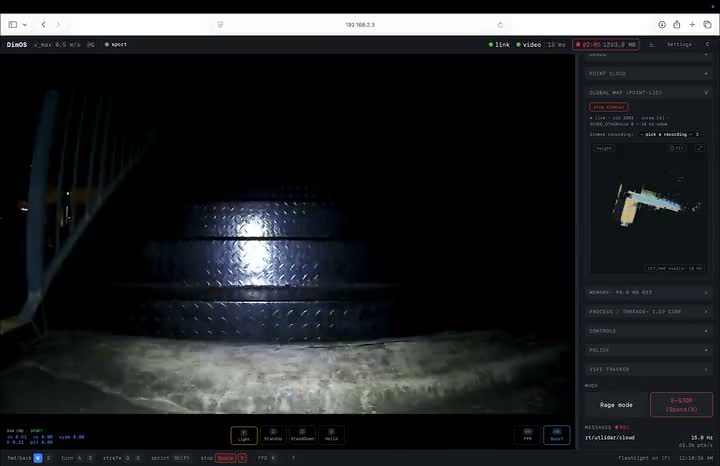Click the W forward key indicator
Viewport: 720px width, 466px height.
[38, 458]
